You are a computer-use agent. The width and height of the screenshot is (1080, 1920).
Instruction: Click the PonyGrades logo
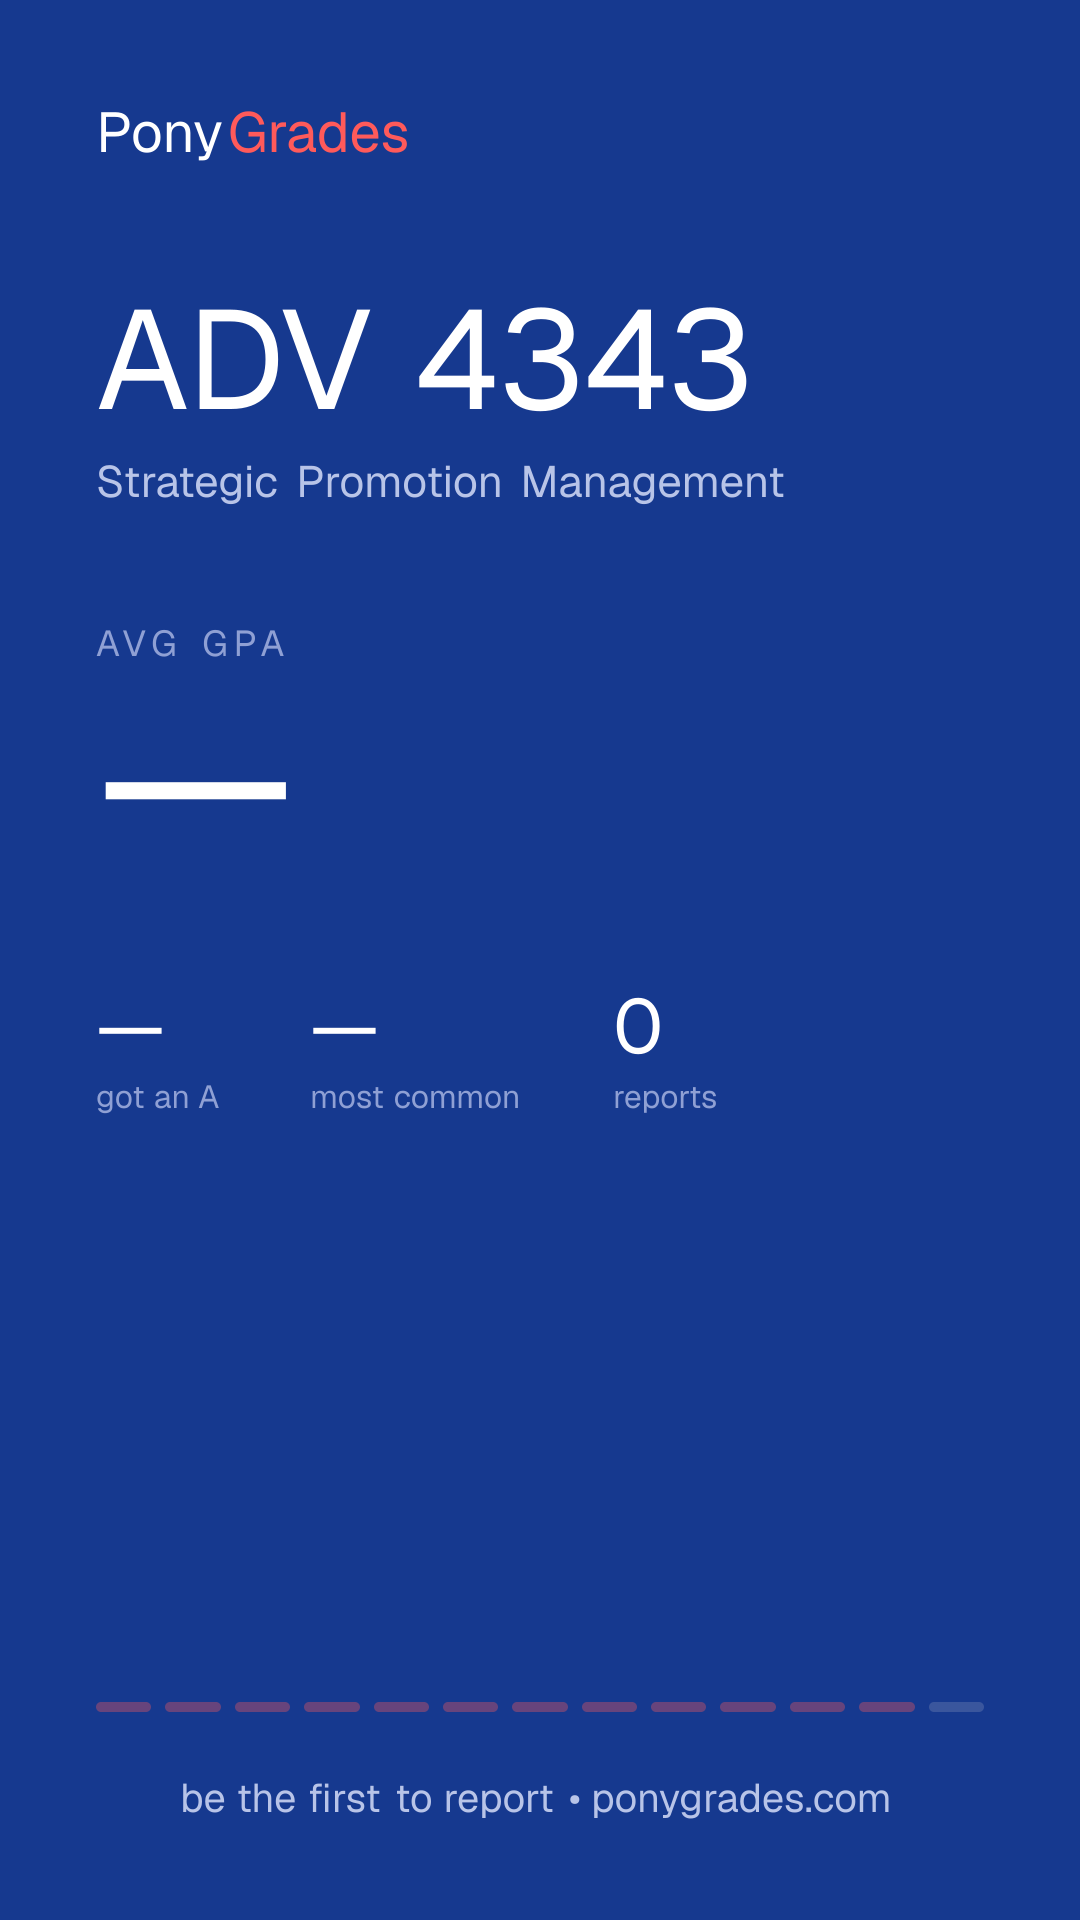coord(253,134)
